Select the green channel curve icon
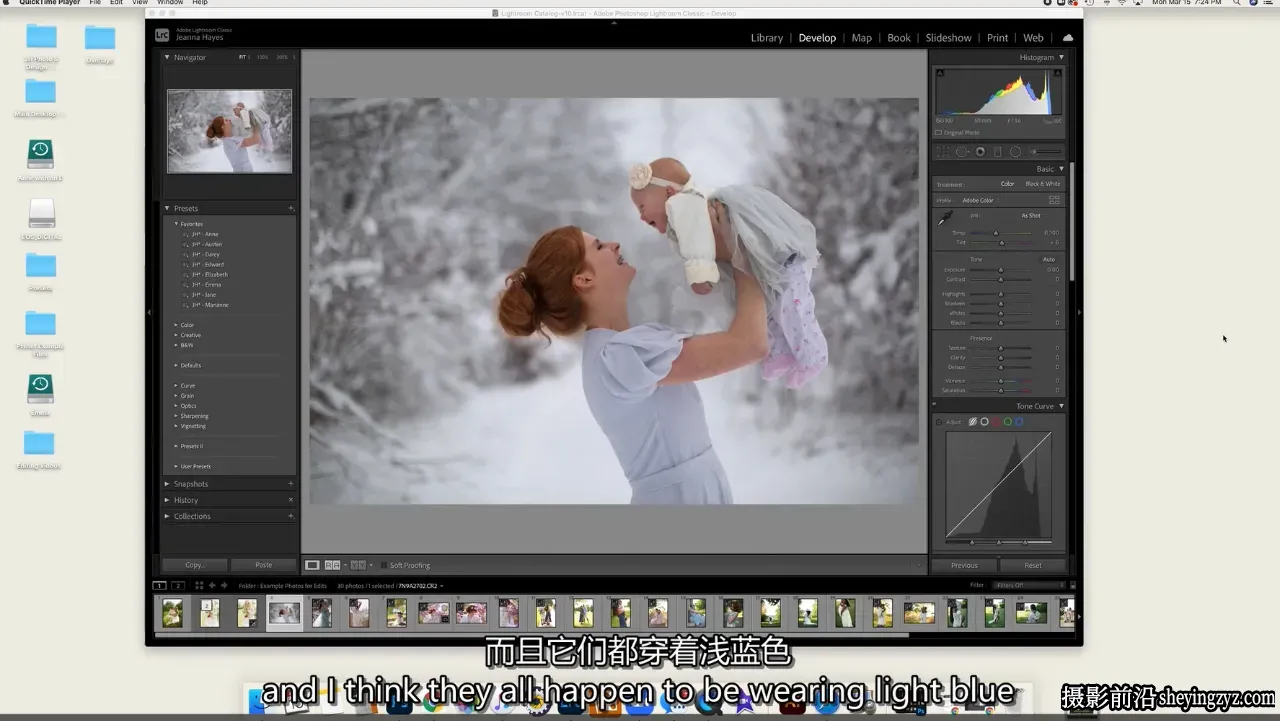This screenshot has width=1280, height=721. point(1007,422)
